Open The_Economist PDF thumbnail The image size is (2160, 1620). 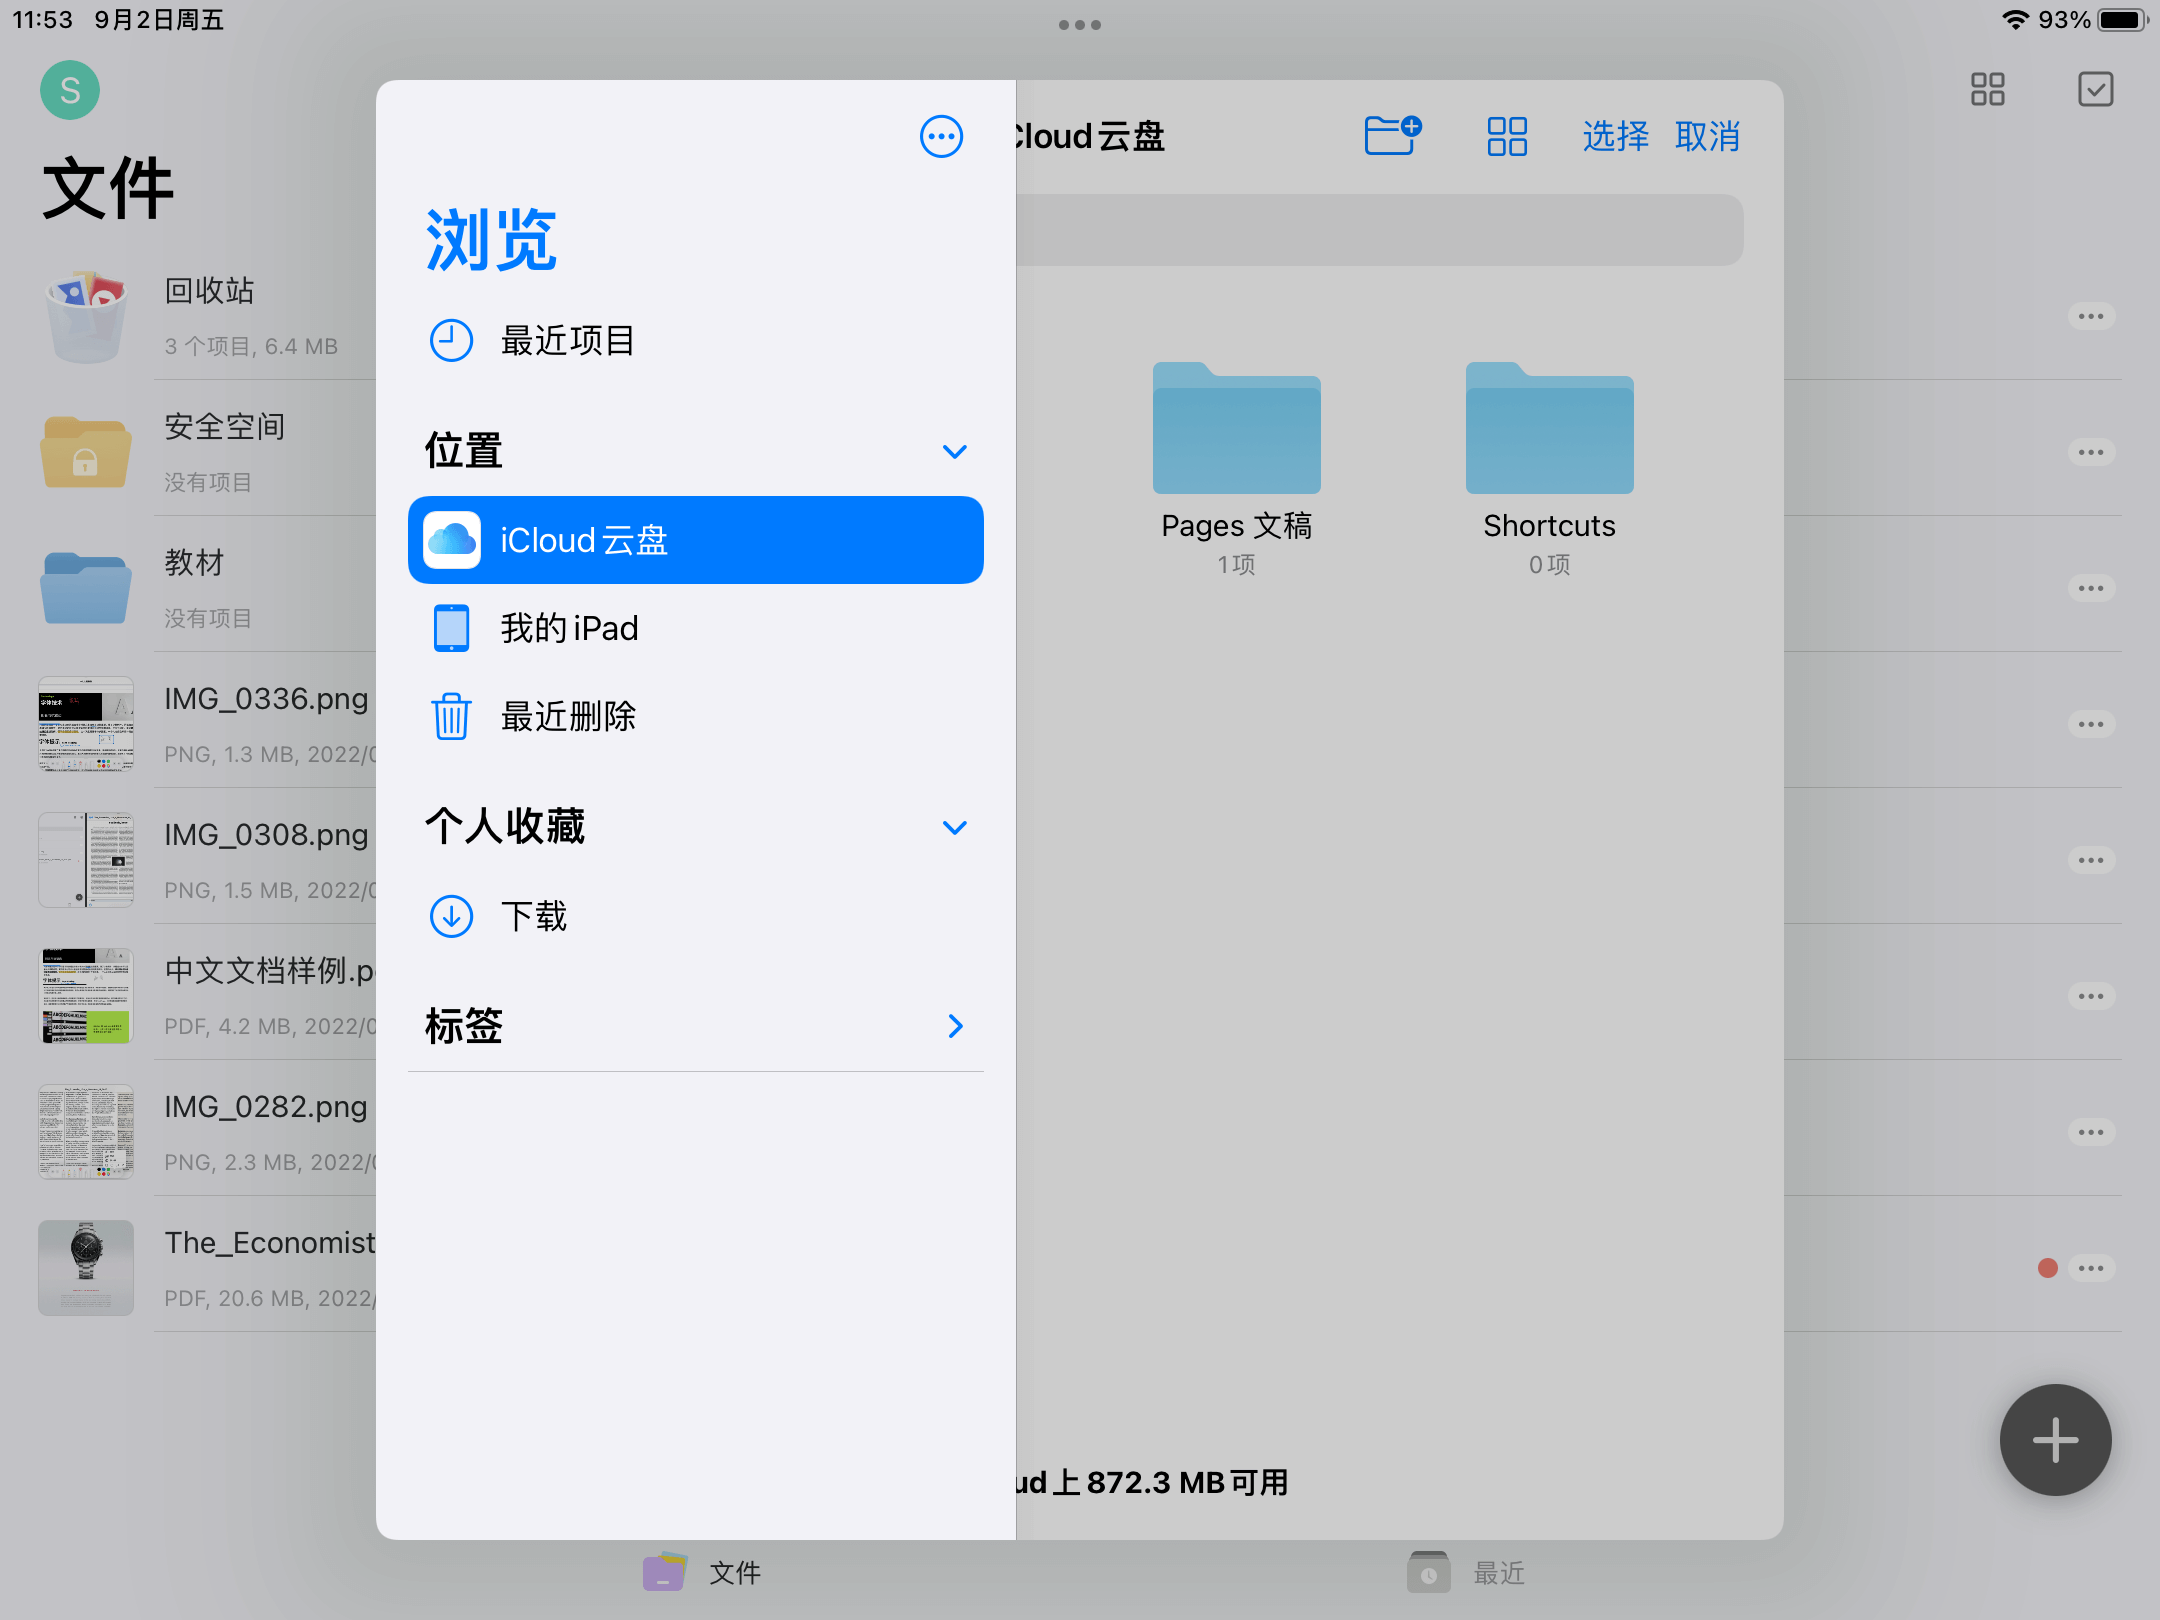point(86,1268)
